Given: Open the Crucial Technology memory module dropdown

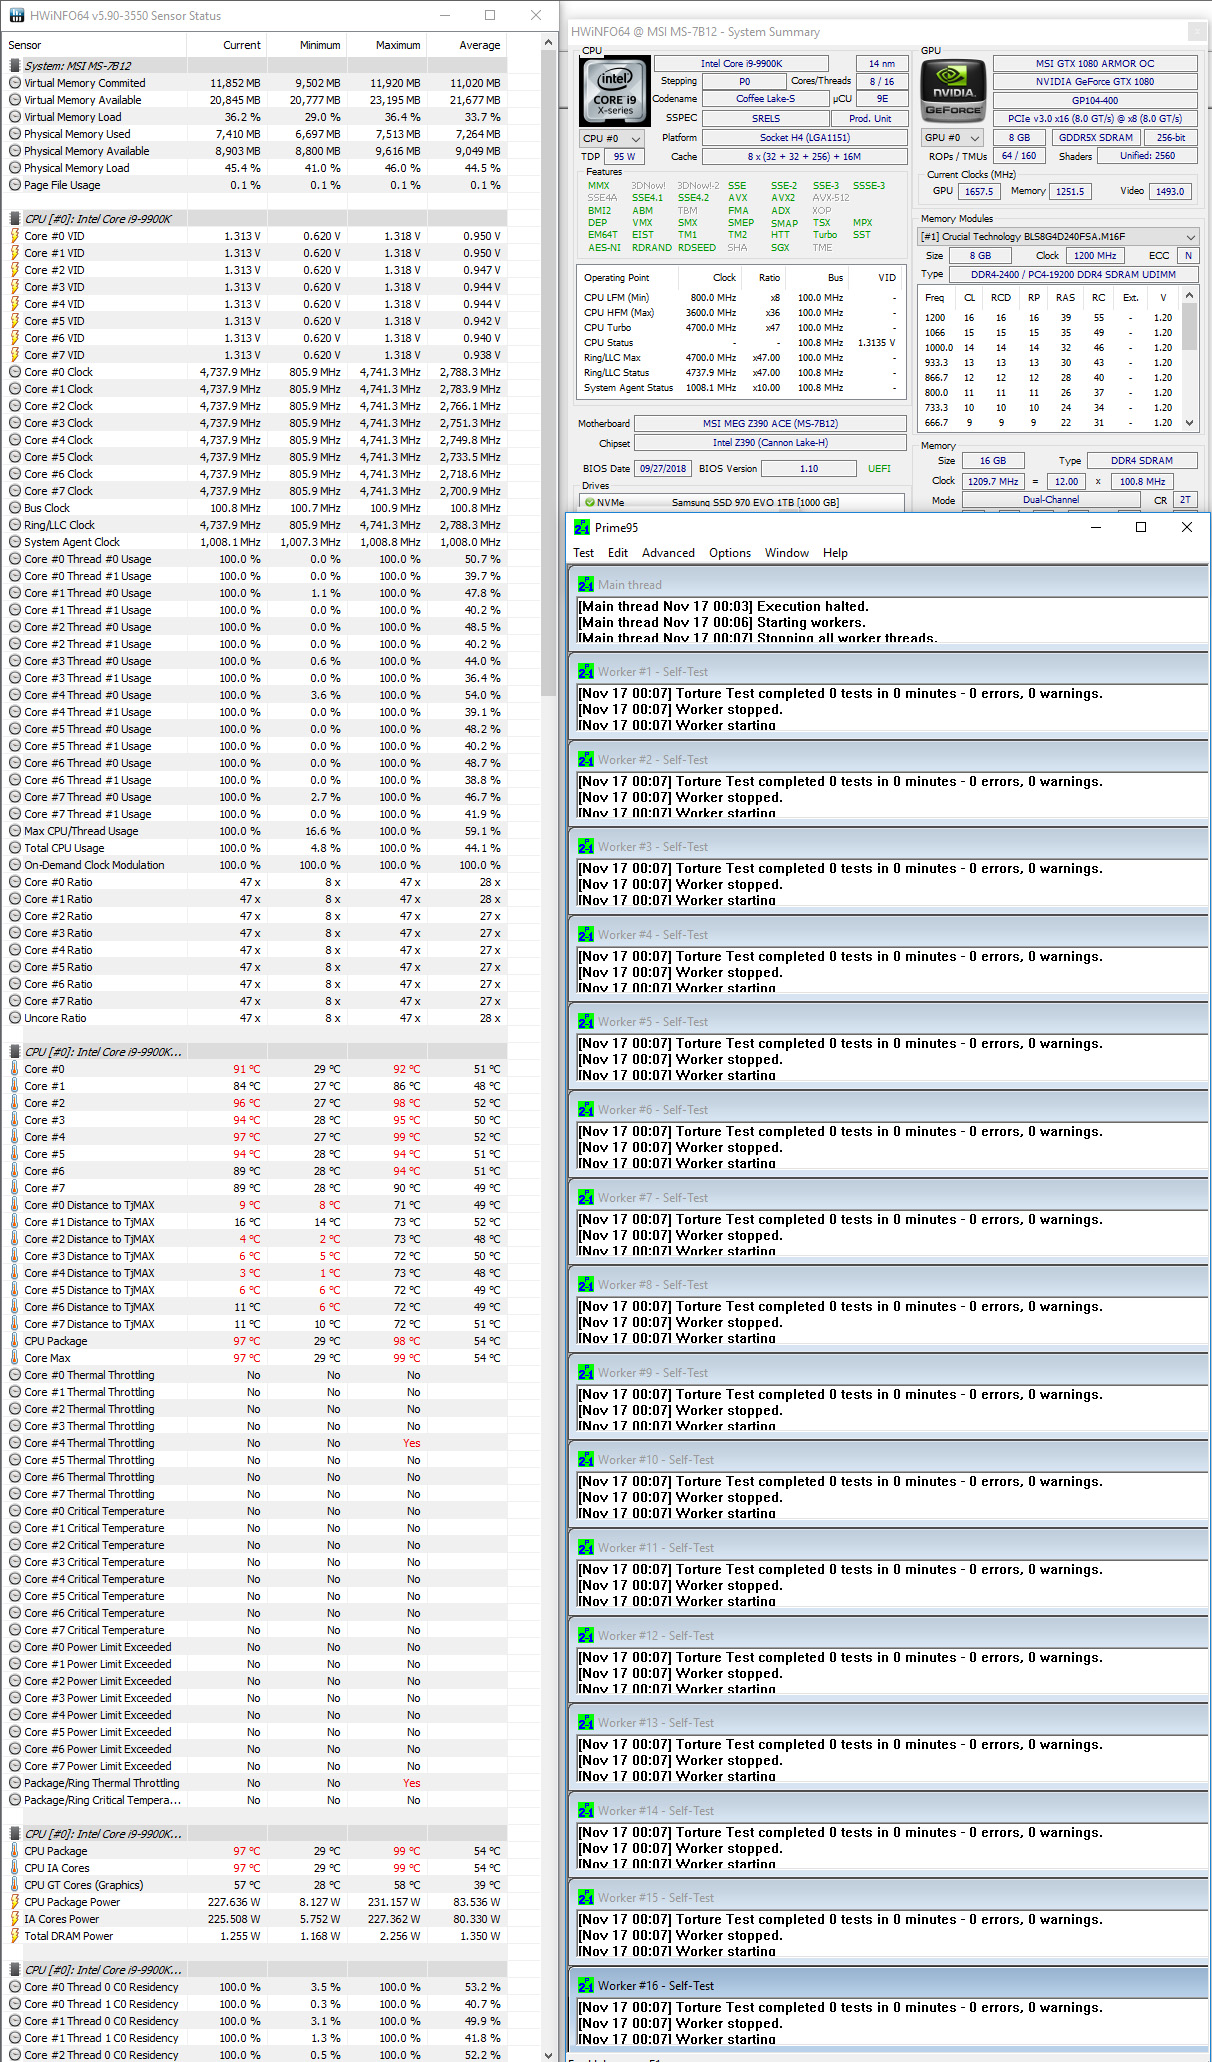Looking at the screenshot, I should tap(1058, 236).
